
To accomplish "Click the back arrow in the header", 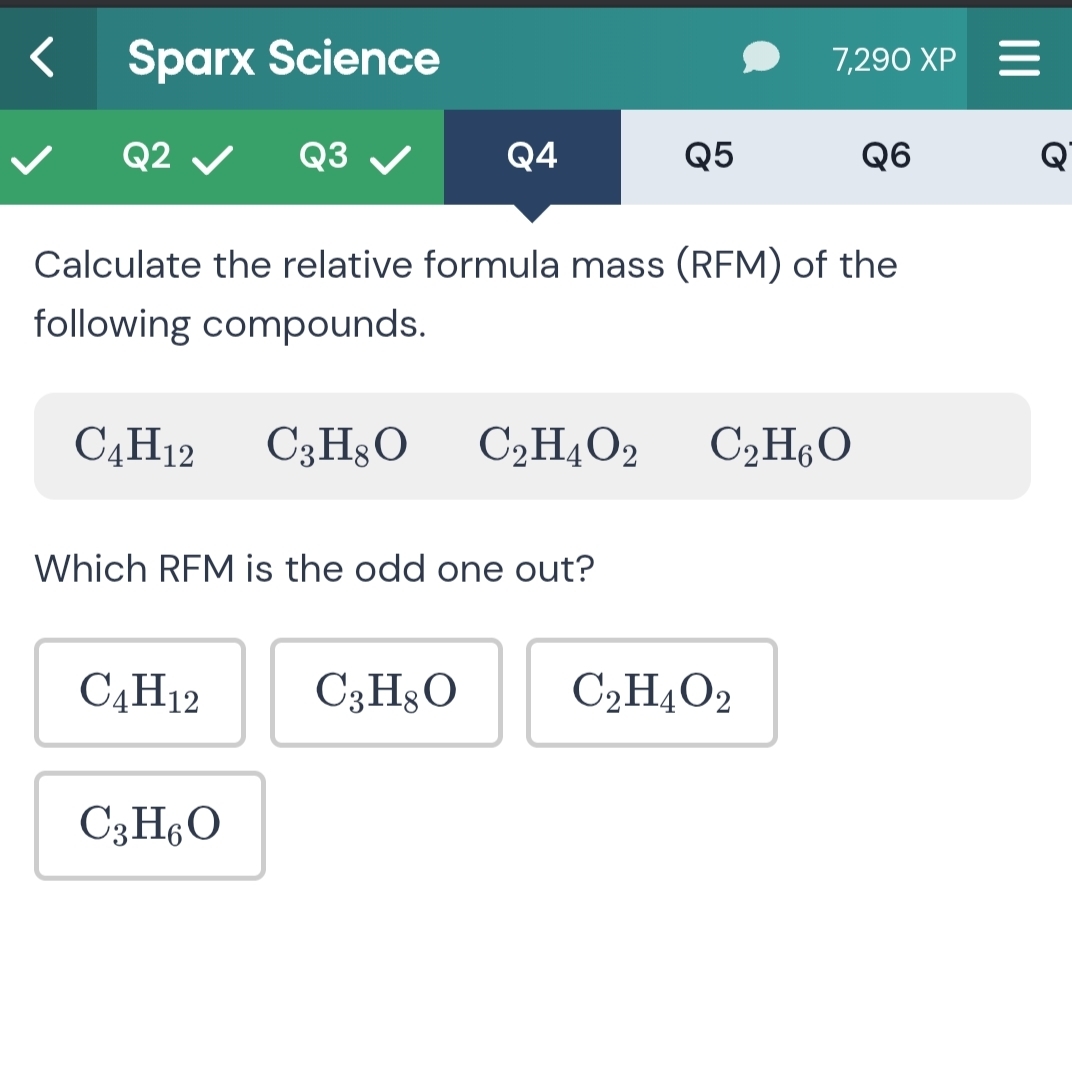I will 41,58.
